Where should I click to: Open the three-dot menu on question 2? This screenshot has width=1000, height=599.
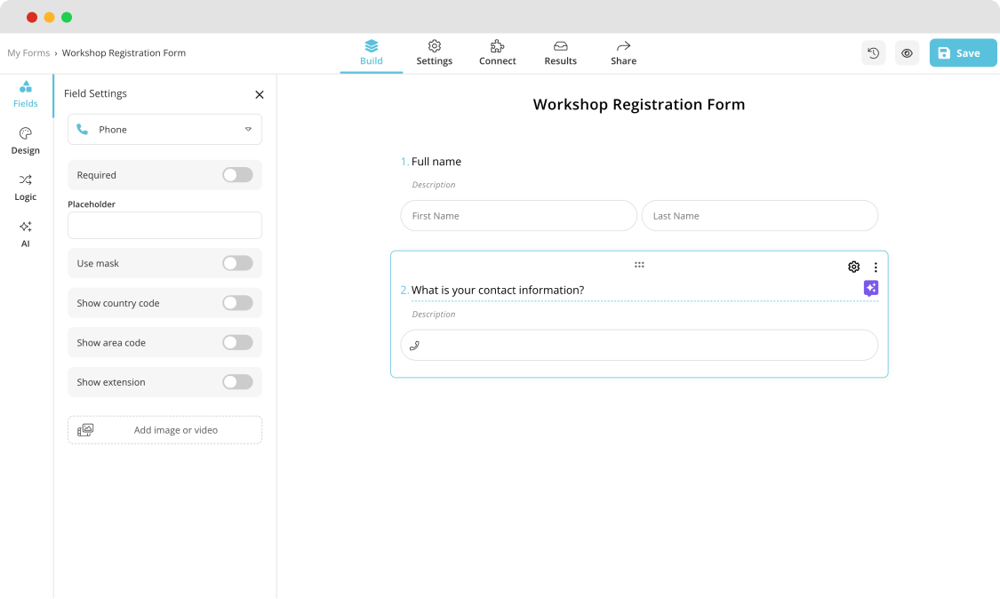tap(876, 266)
